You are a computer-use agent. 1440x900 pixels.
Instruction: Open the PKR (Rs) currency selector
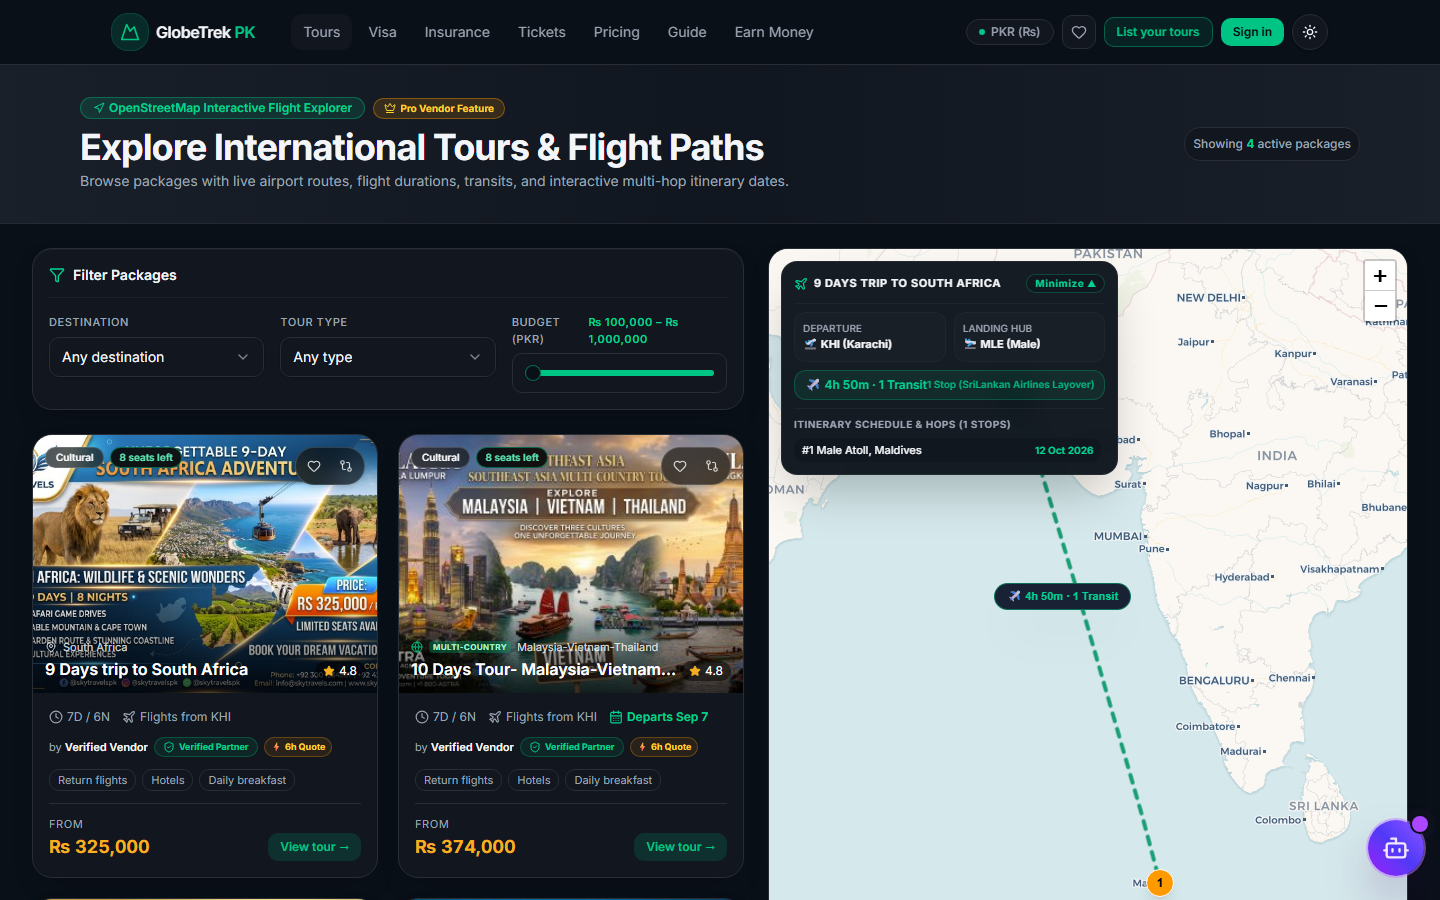[1009, 32]
